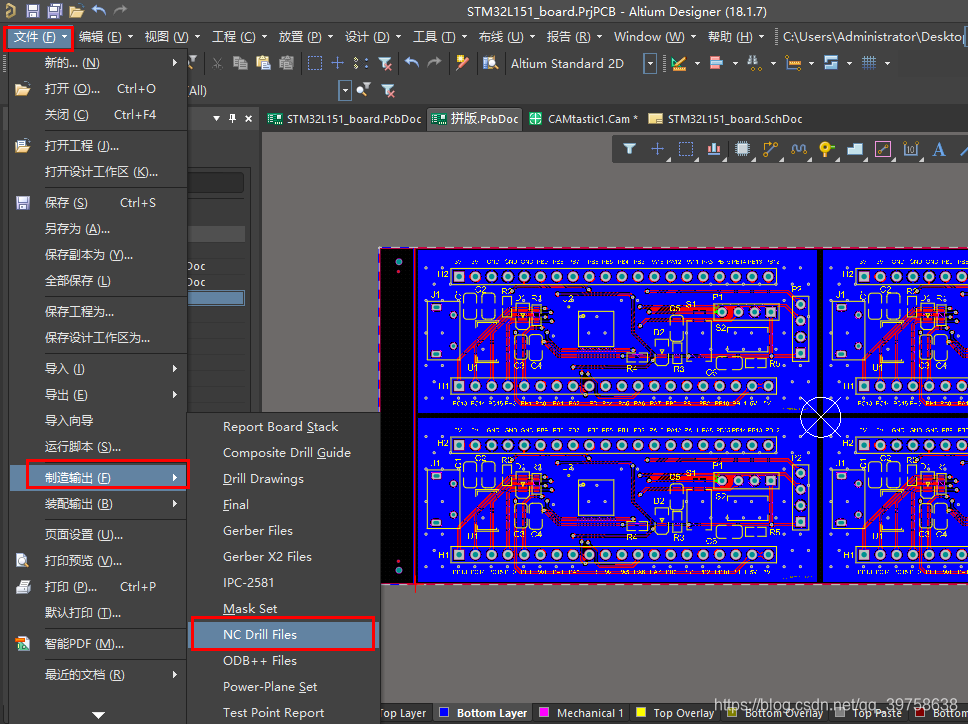Select the Bottom Layer tab
968x724 pixels.
(x=483, y=713)
